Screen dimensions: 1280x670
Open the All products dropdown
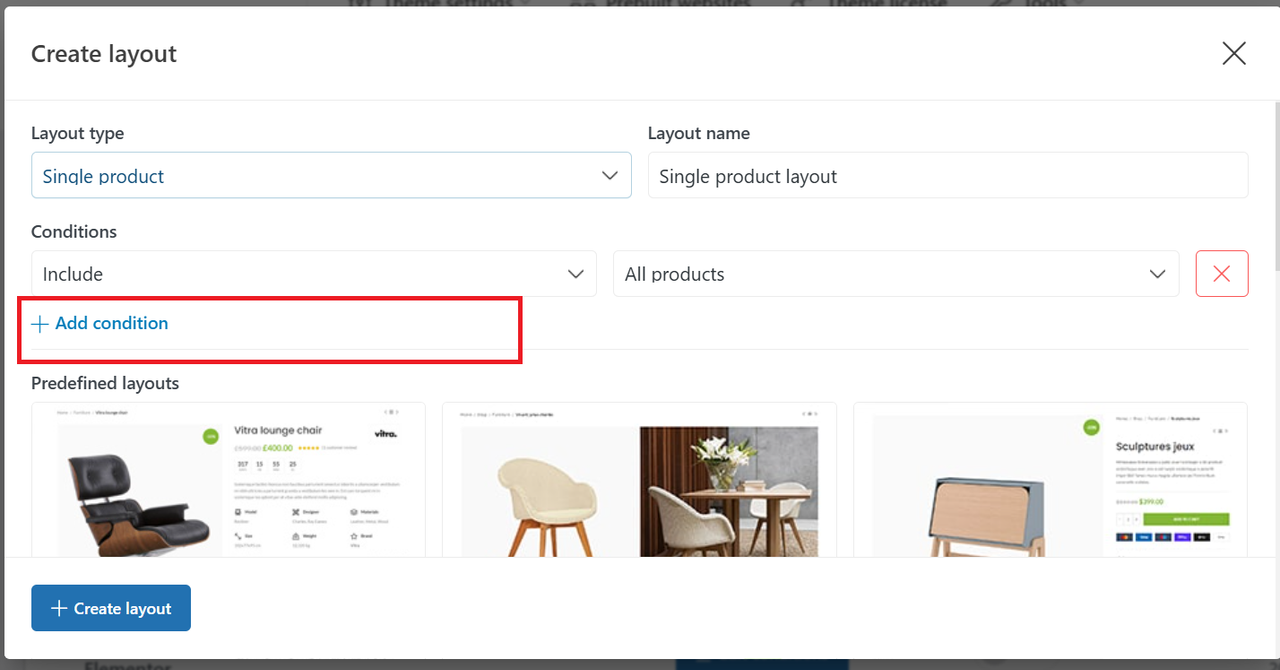(x=896, y=274)
